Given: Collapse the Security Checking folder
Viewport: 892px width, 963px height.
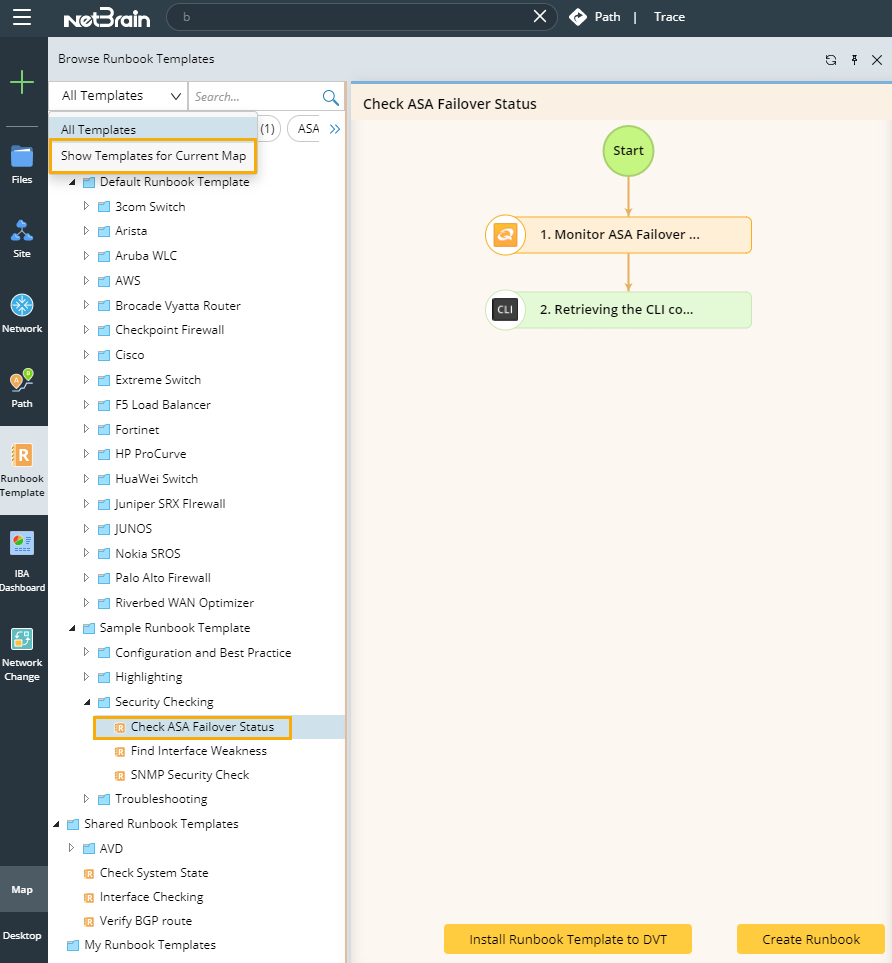Looking at the screenshot, I should coord(87,702).
